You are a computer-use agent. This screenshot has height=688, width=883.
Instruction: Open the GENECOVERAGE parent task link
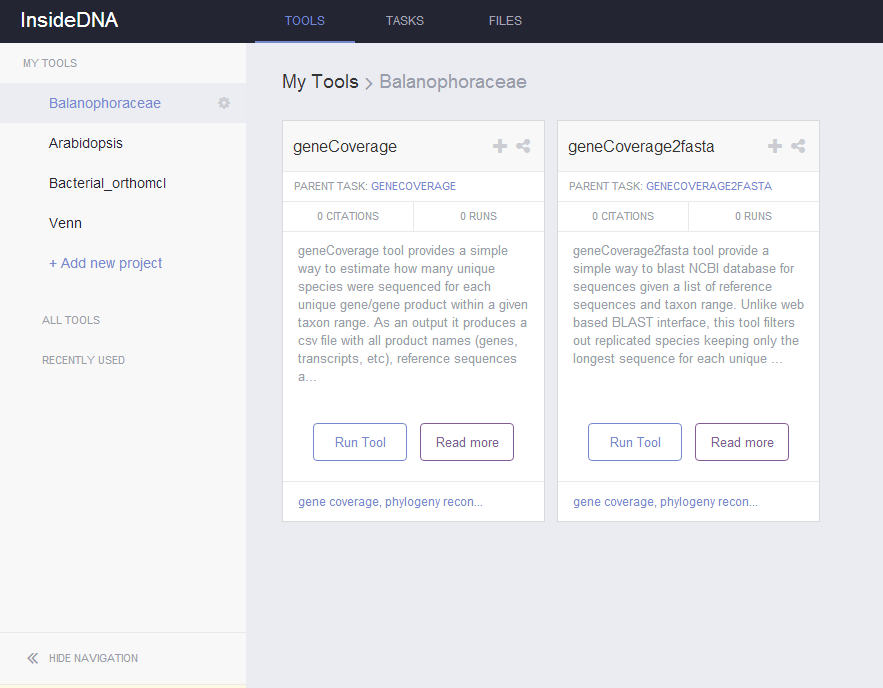click(x=413, y=186)
